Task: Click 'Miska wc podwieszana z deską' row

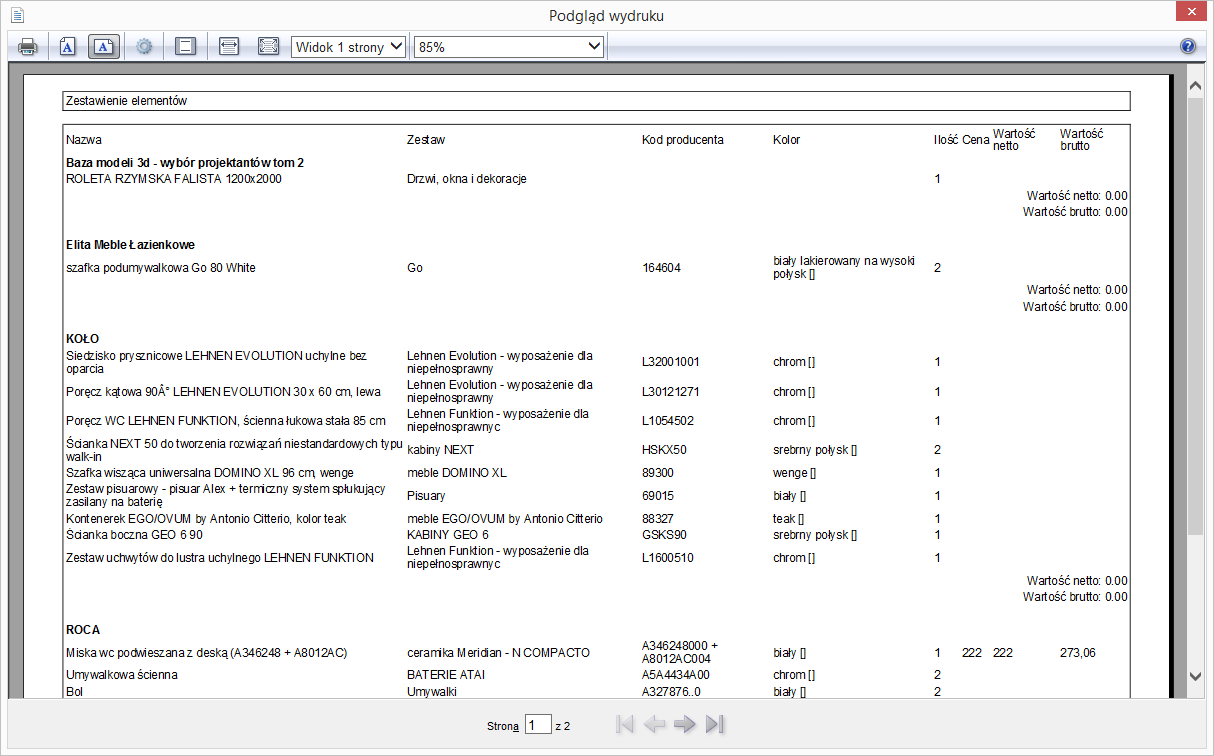Action: point(207,653)
